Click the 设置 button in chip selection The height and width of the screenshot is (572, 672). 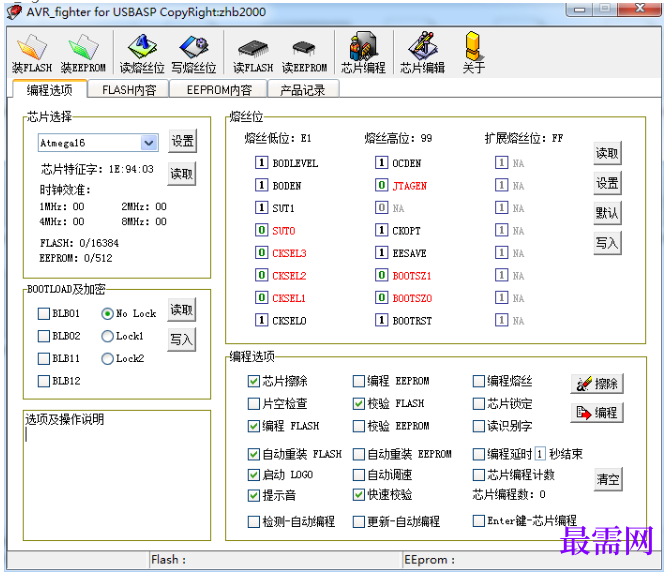tap(183, 141)
